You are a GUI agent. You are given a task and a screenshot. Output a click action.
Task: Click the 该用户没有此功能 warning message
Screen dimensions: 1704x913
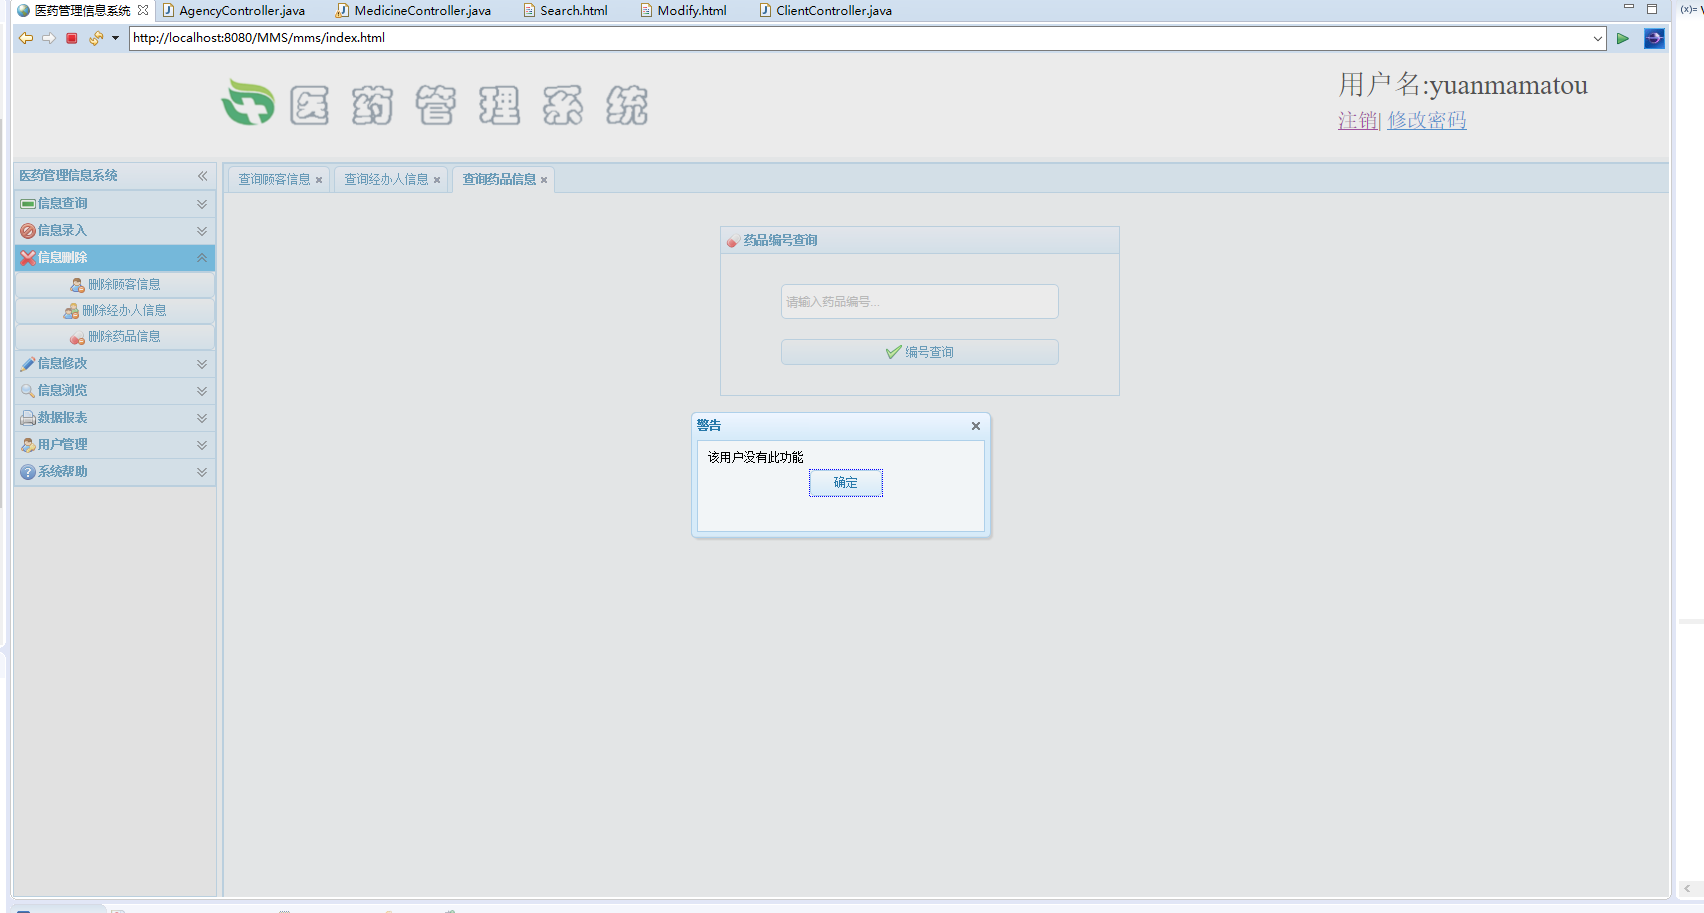756,458
